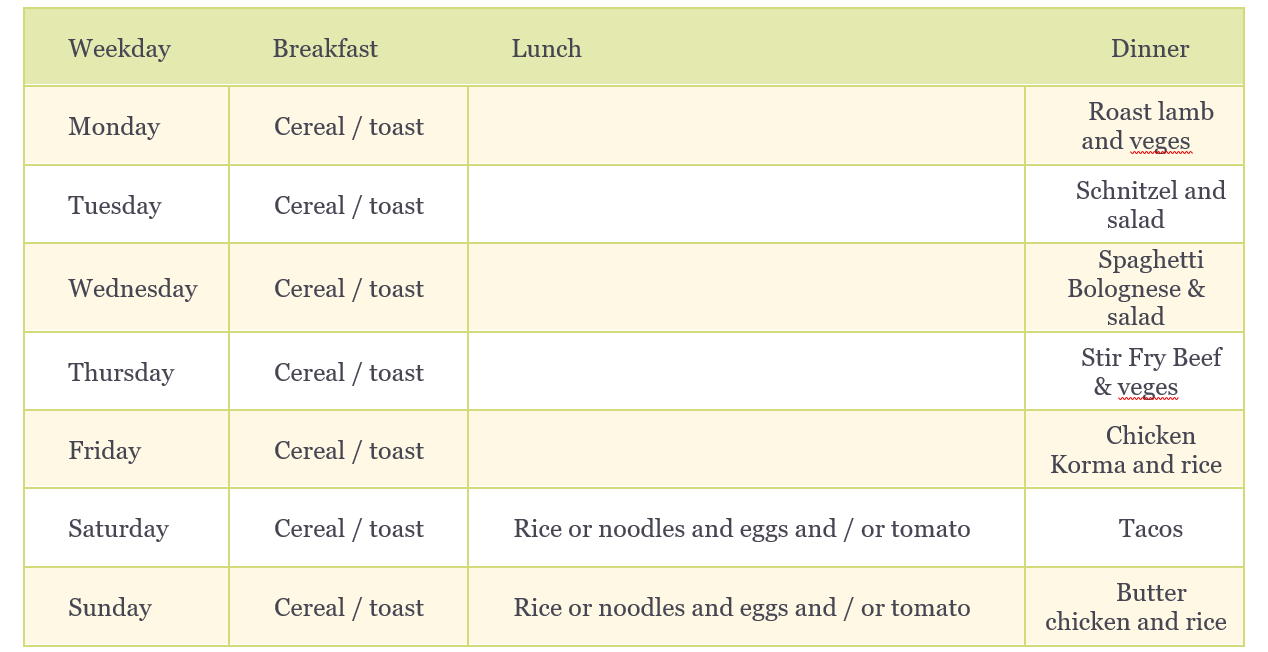This screenshot has height=652, width=1268.
Task: Click the empty Tuesday lunch cell
Action: [746, 204]
